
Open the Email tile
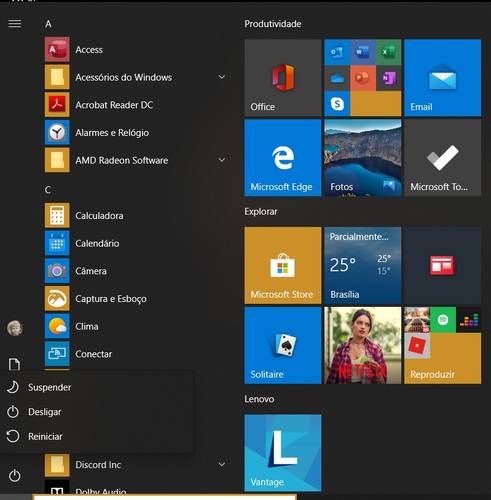[443, 78]
